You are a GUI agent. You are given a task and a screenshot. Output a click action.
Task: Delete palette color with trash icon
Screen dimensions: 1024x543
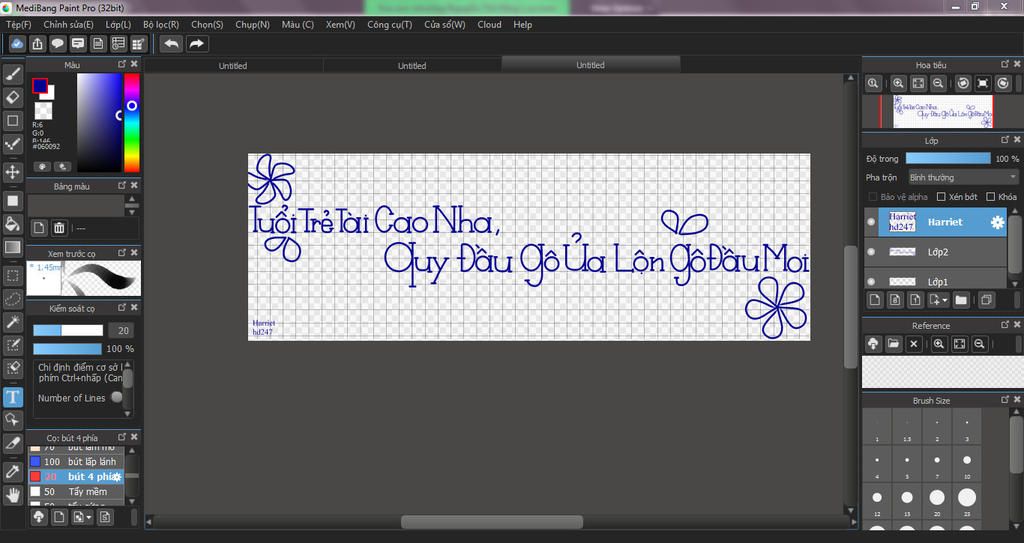tap(59, 228)
